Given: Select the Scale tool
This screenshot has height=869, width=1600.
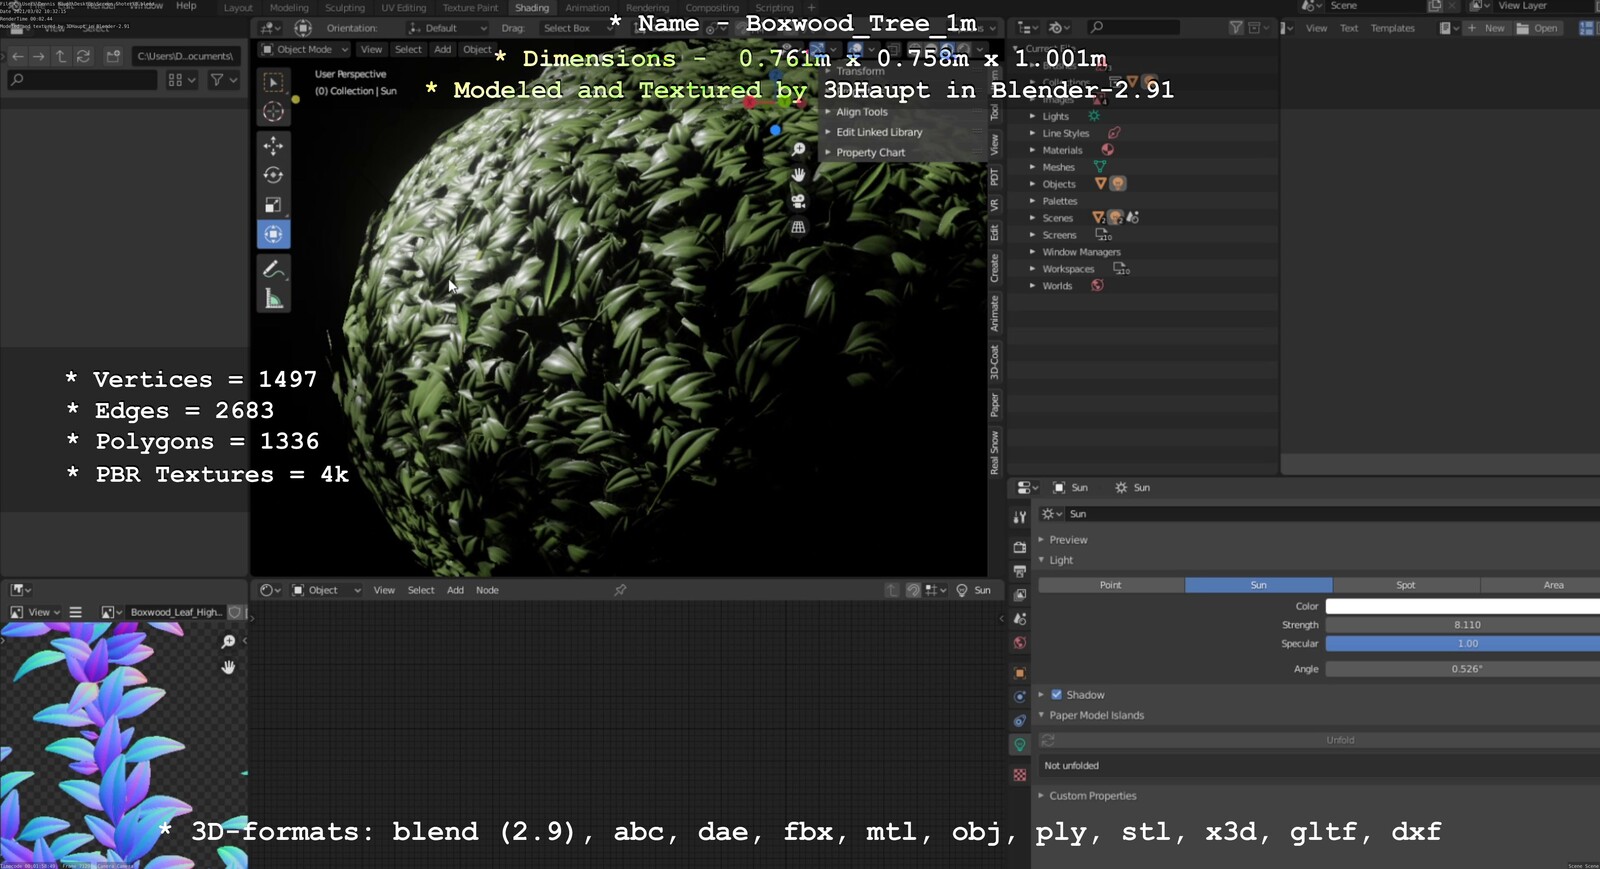Looking at the screenshot, I should tap(273, 205).
